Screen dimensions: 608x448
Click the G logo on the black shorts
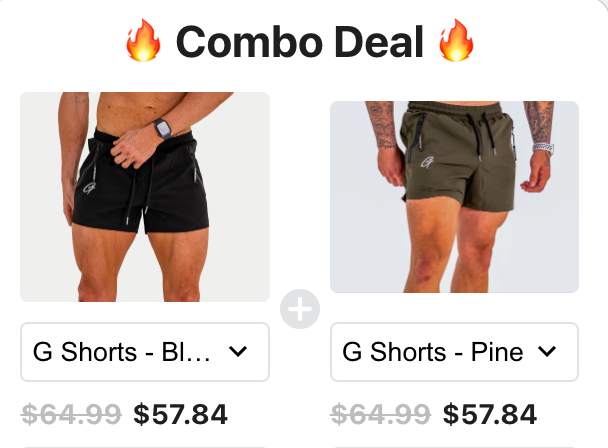[90, 188]
